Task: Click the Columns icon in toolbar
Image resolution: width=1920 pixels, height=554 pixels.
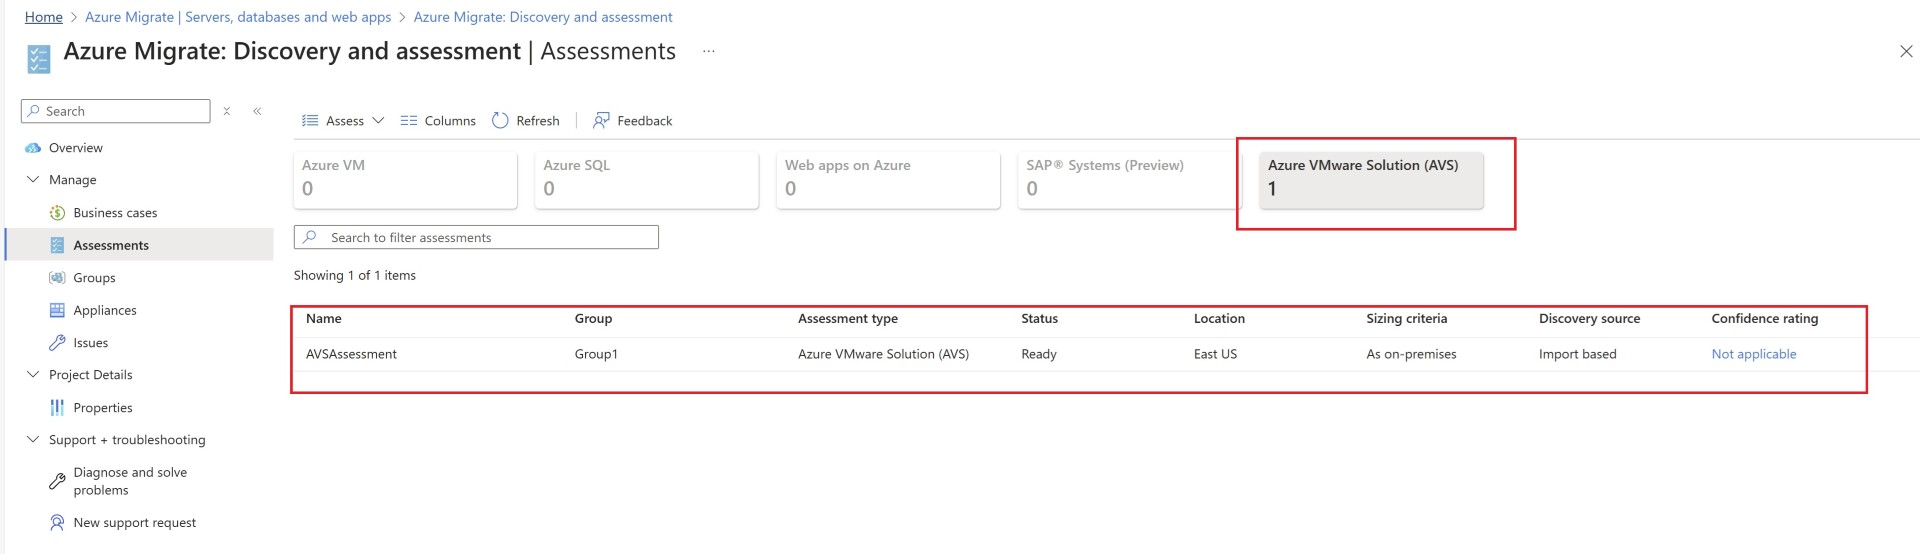Action: pos(408,121)
